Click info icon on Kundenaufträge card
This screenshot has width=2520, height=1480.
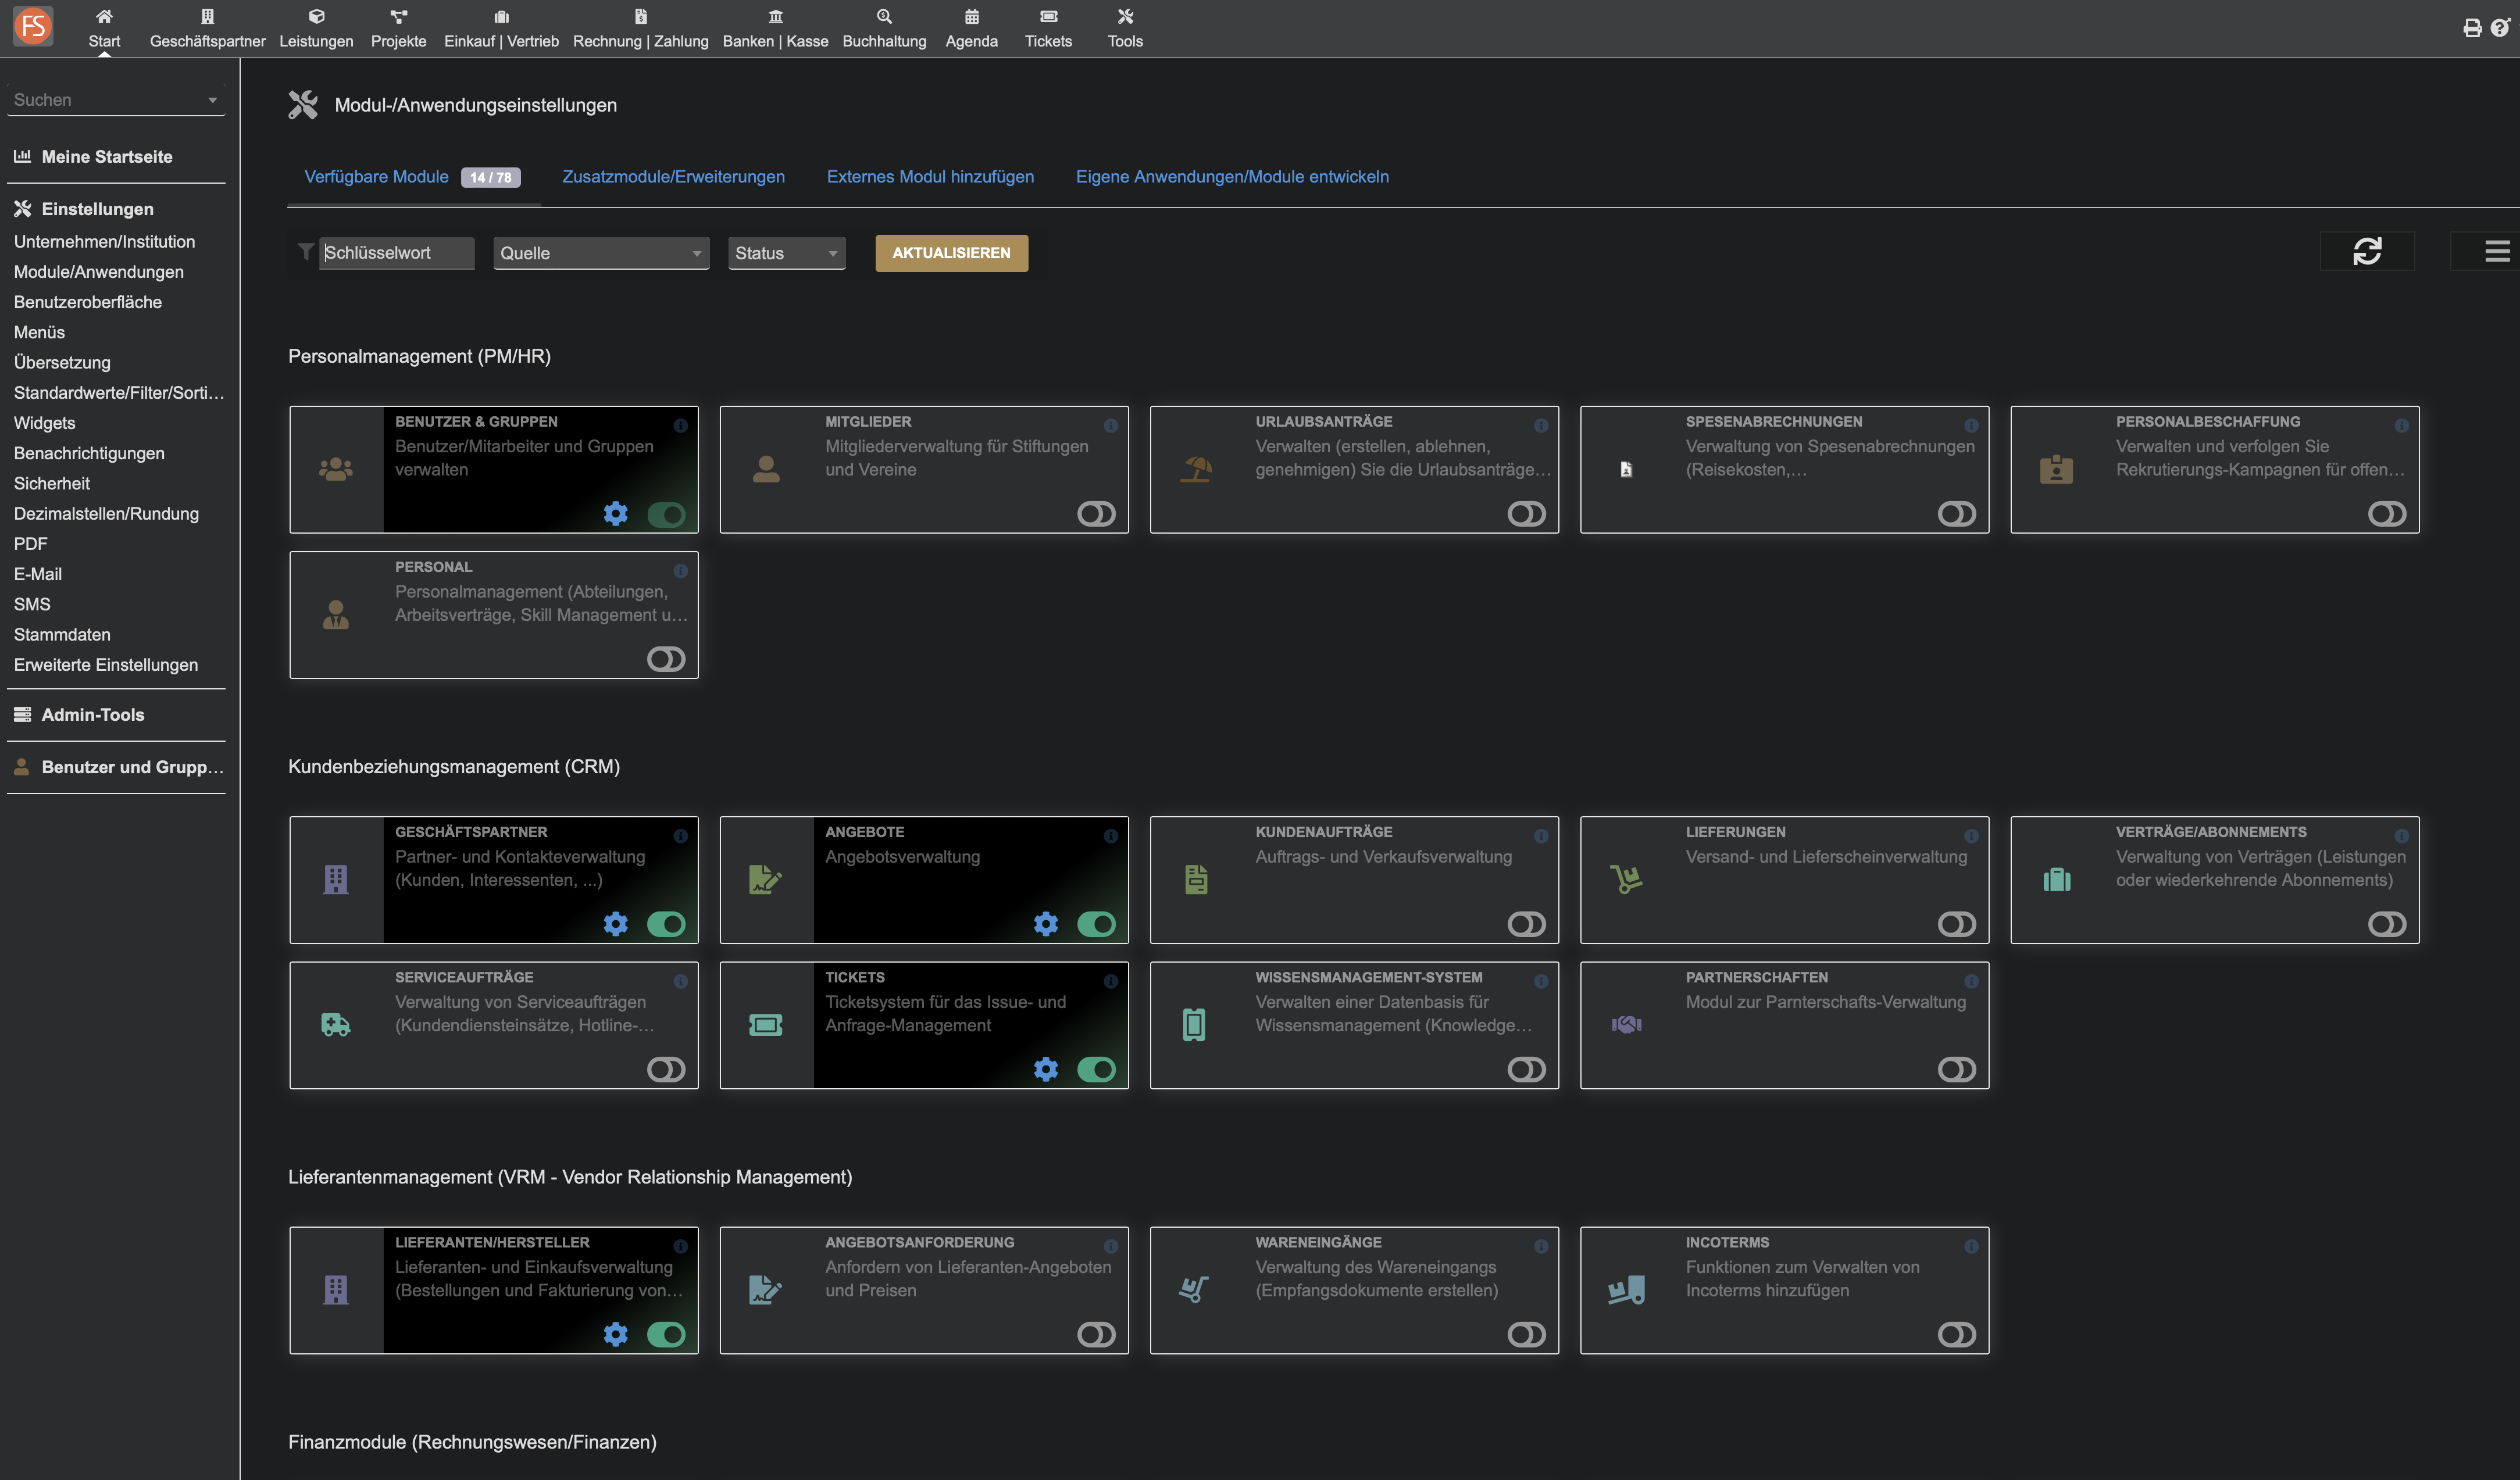point(1541,836)
